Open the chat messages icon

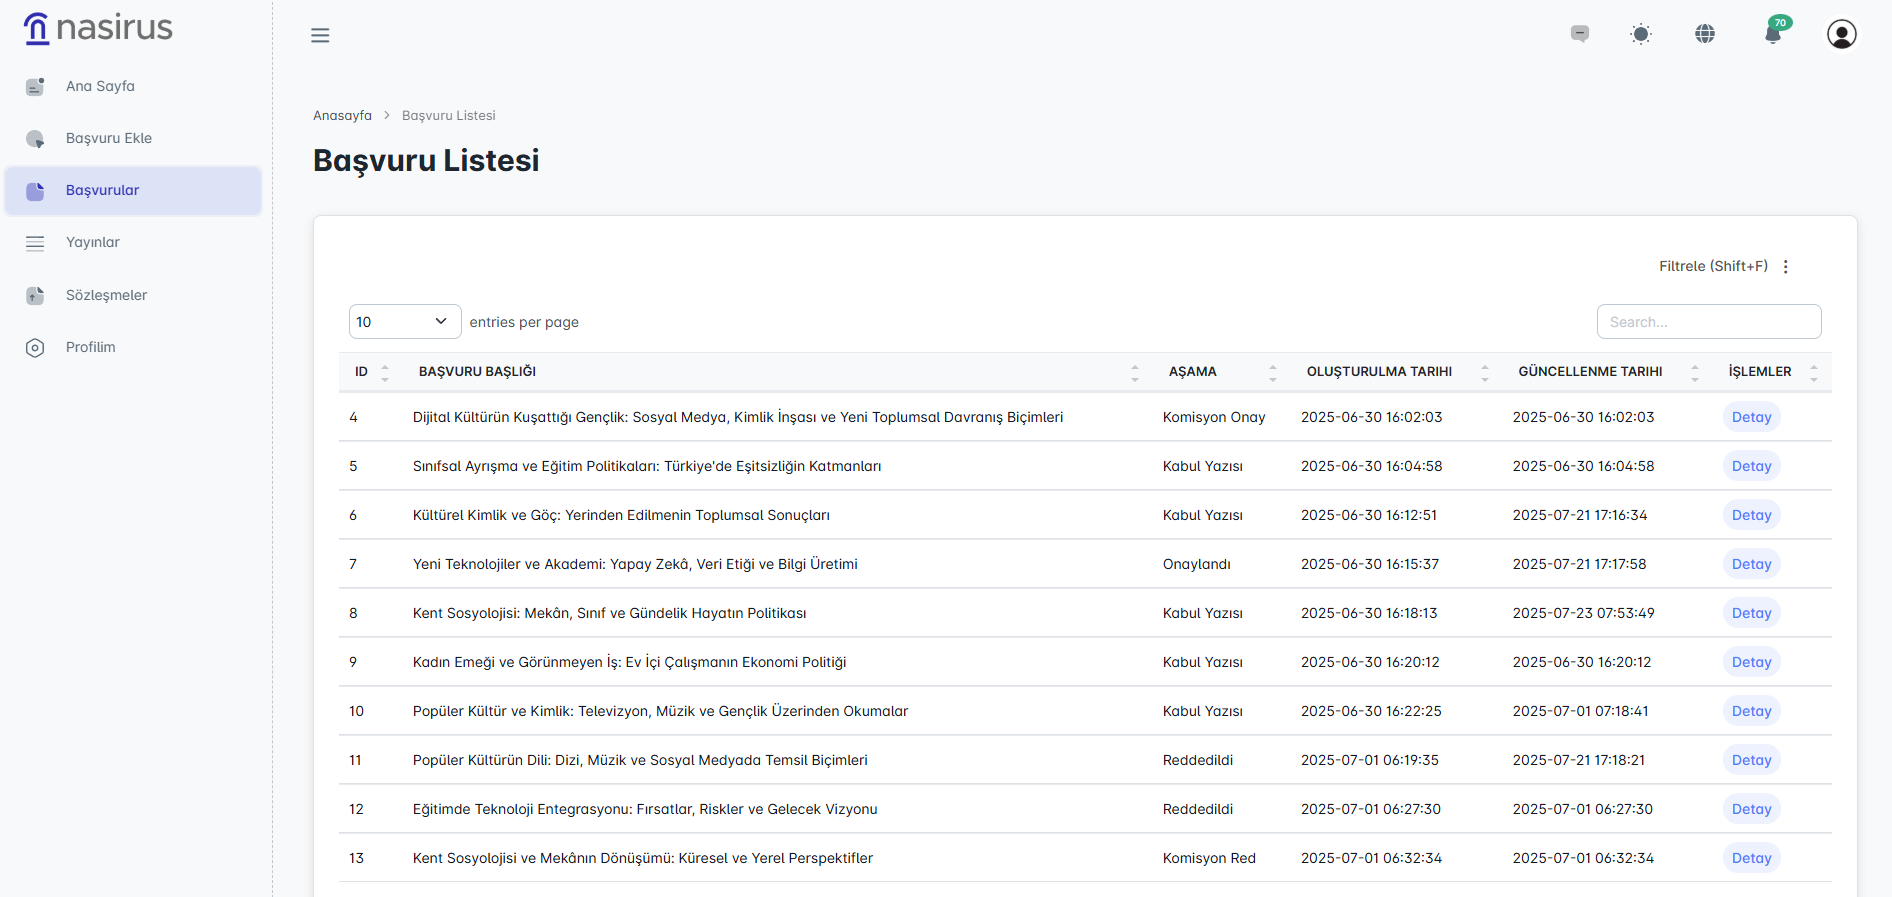(x=1579, y=34)
